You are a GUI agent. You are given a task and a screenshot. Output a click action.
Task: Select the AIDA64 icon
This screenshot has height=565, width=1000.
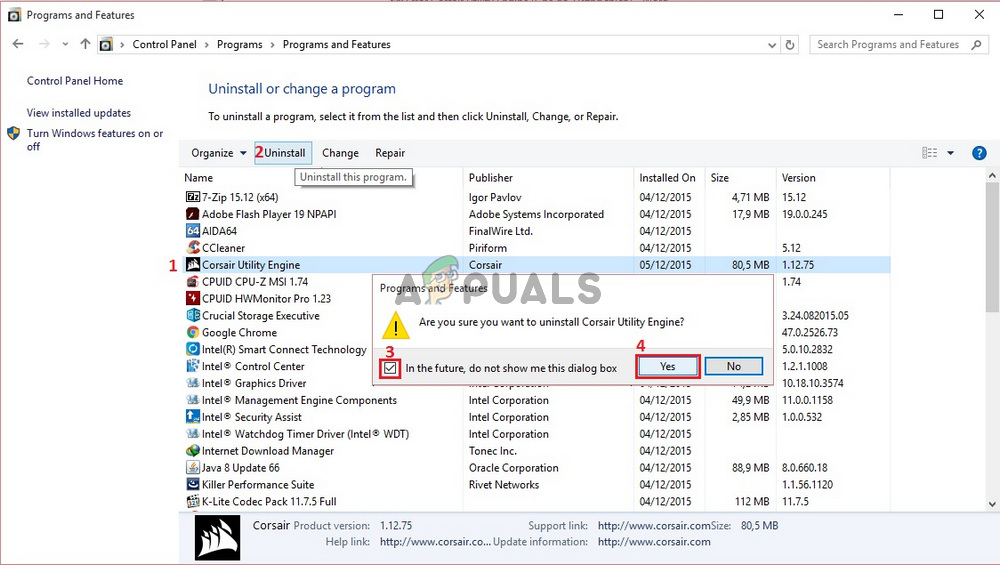[193, 230]
